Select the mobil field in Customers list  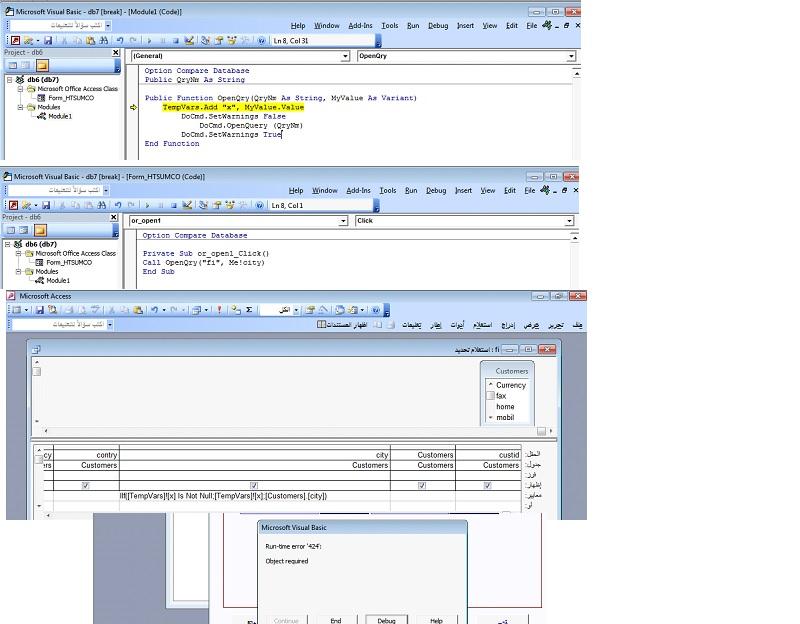505,417
